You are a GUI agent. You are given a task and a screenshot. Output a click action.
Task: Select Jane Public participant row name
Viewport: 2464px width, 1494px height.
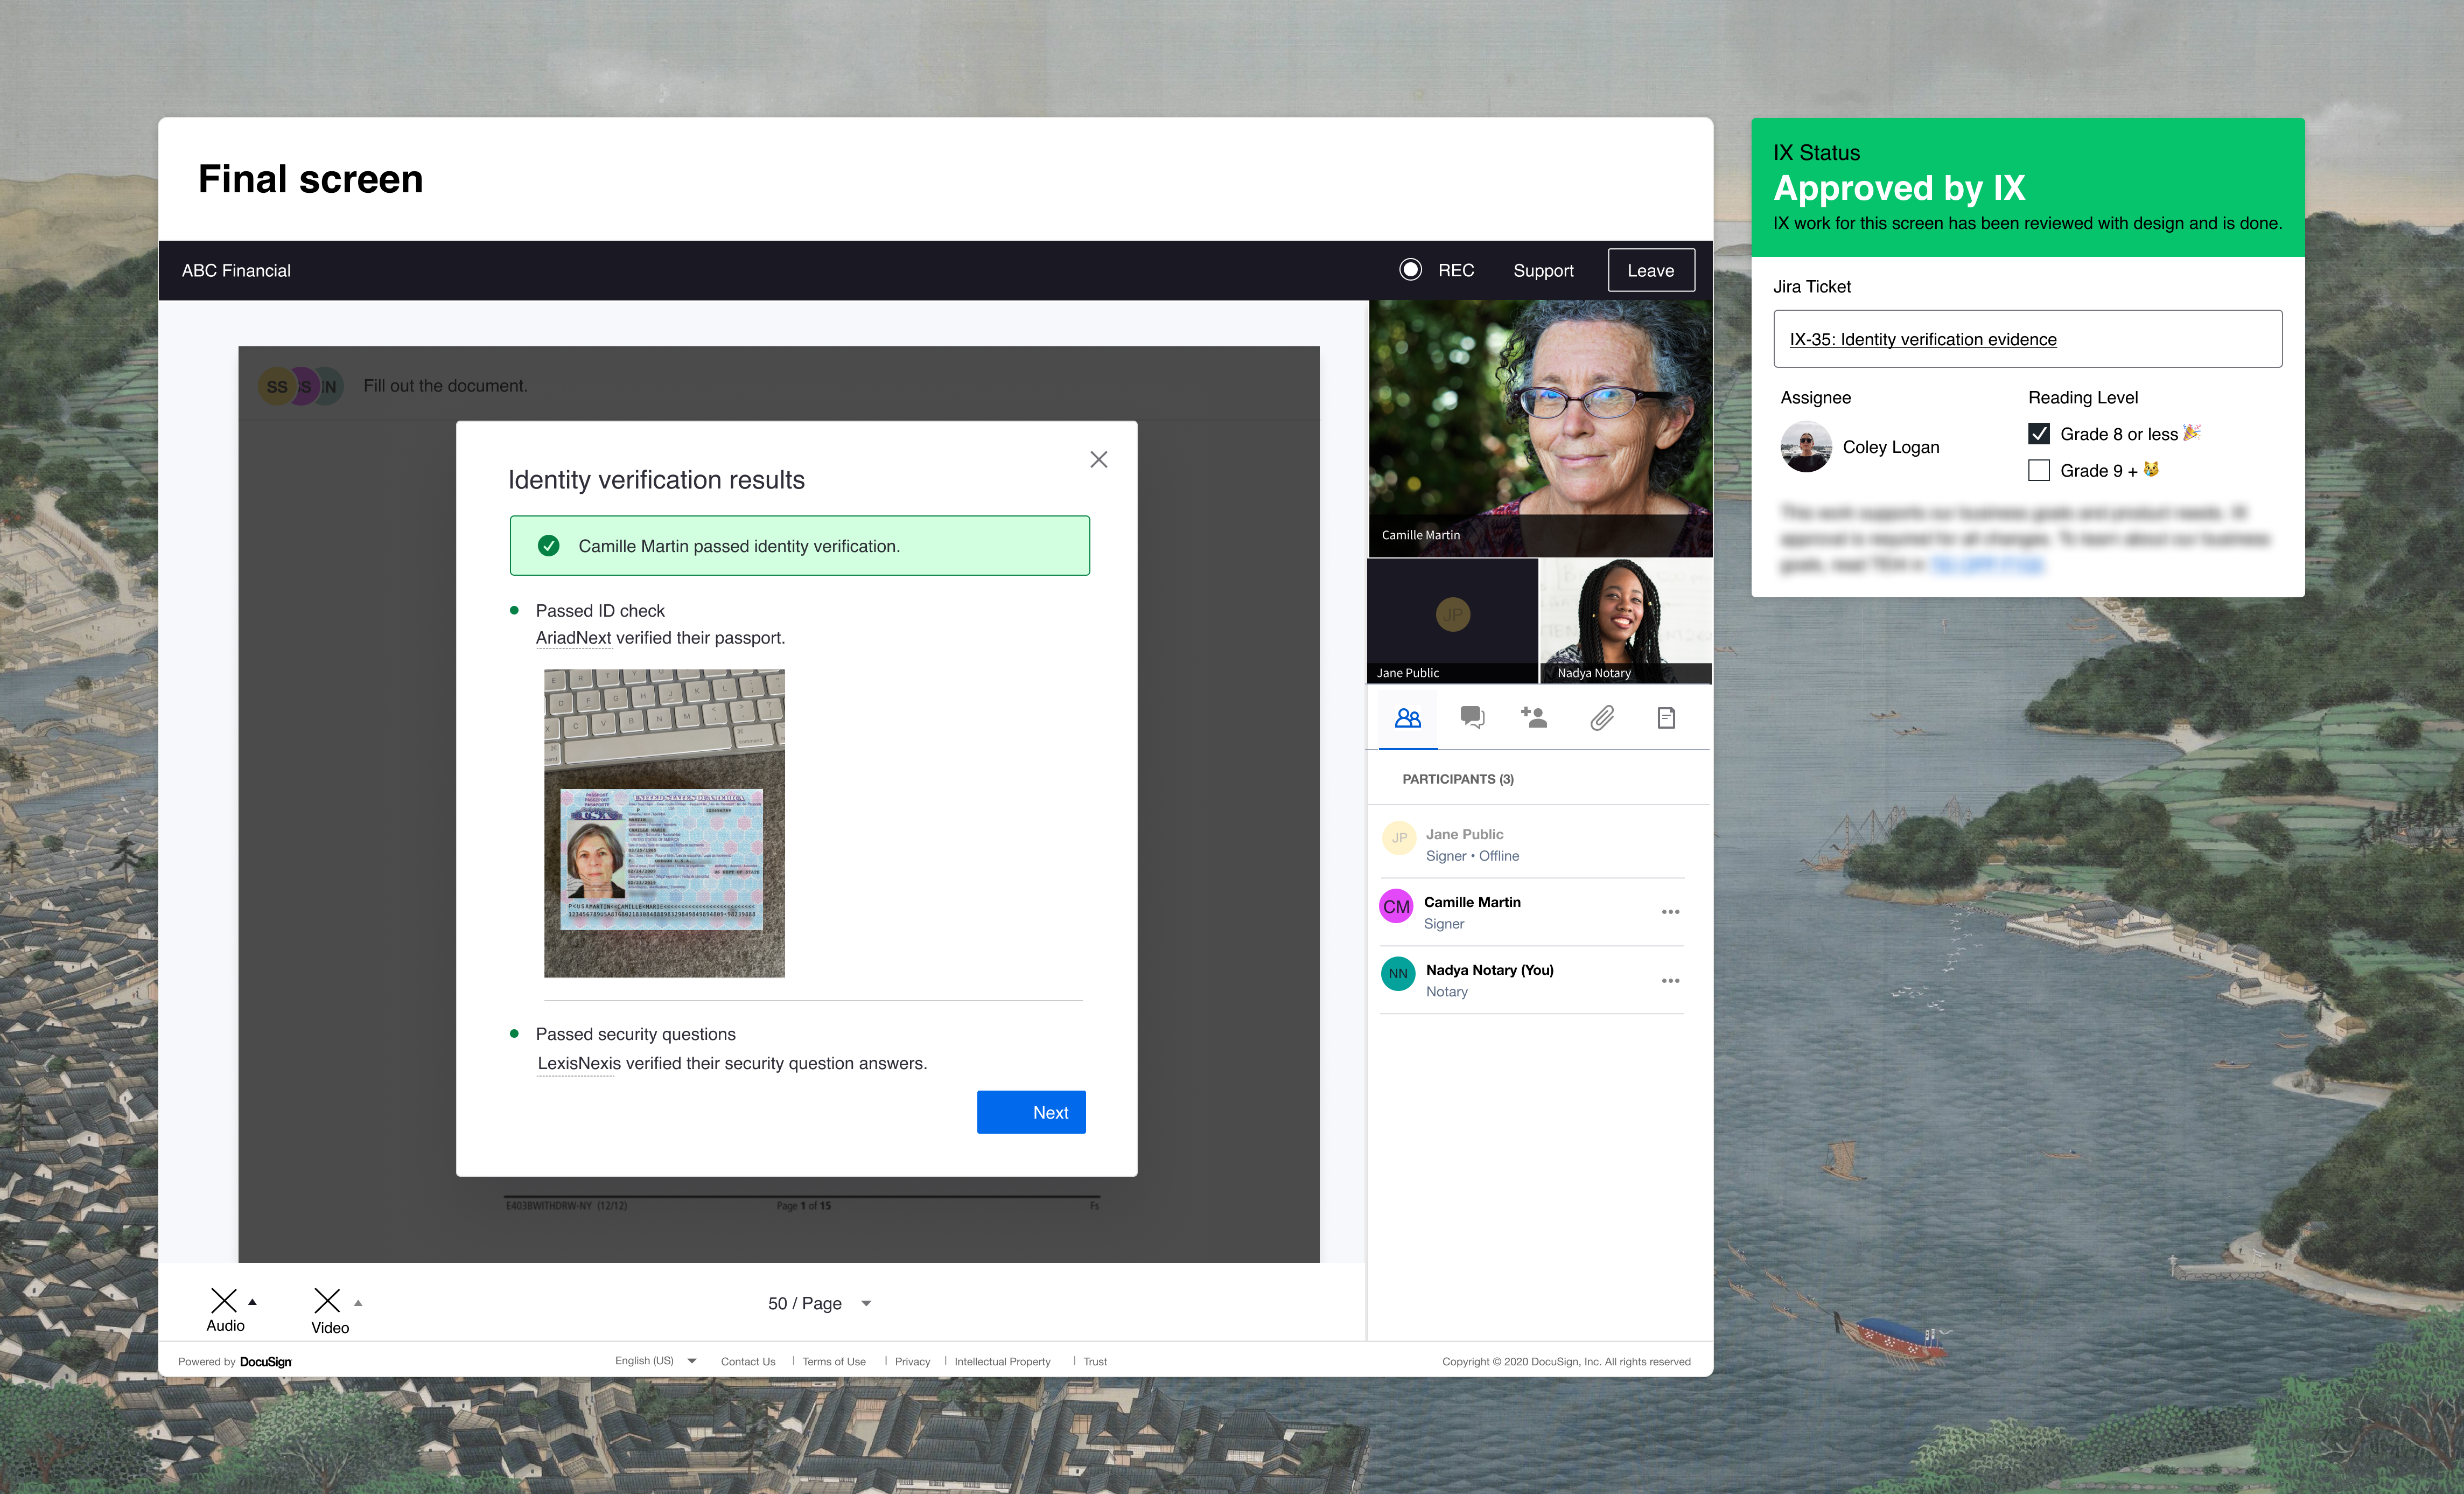1464,834
